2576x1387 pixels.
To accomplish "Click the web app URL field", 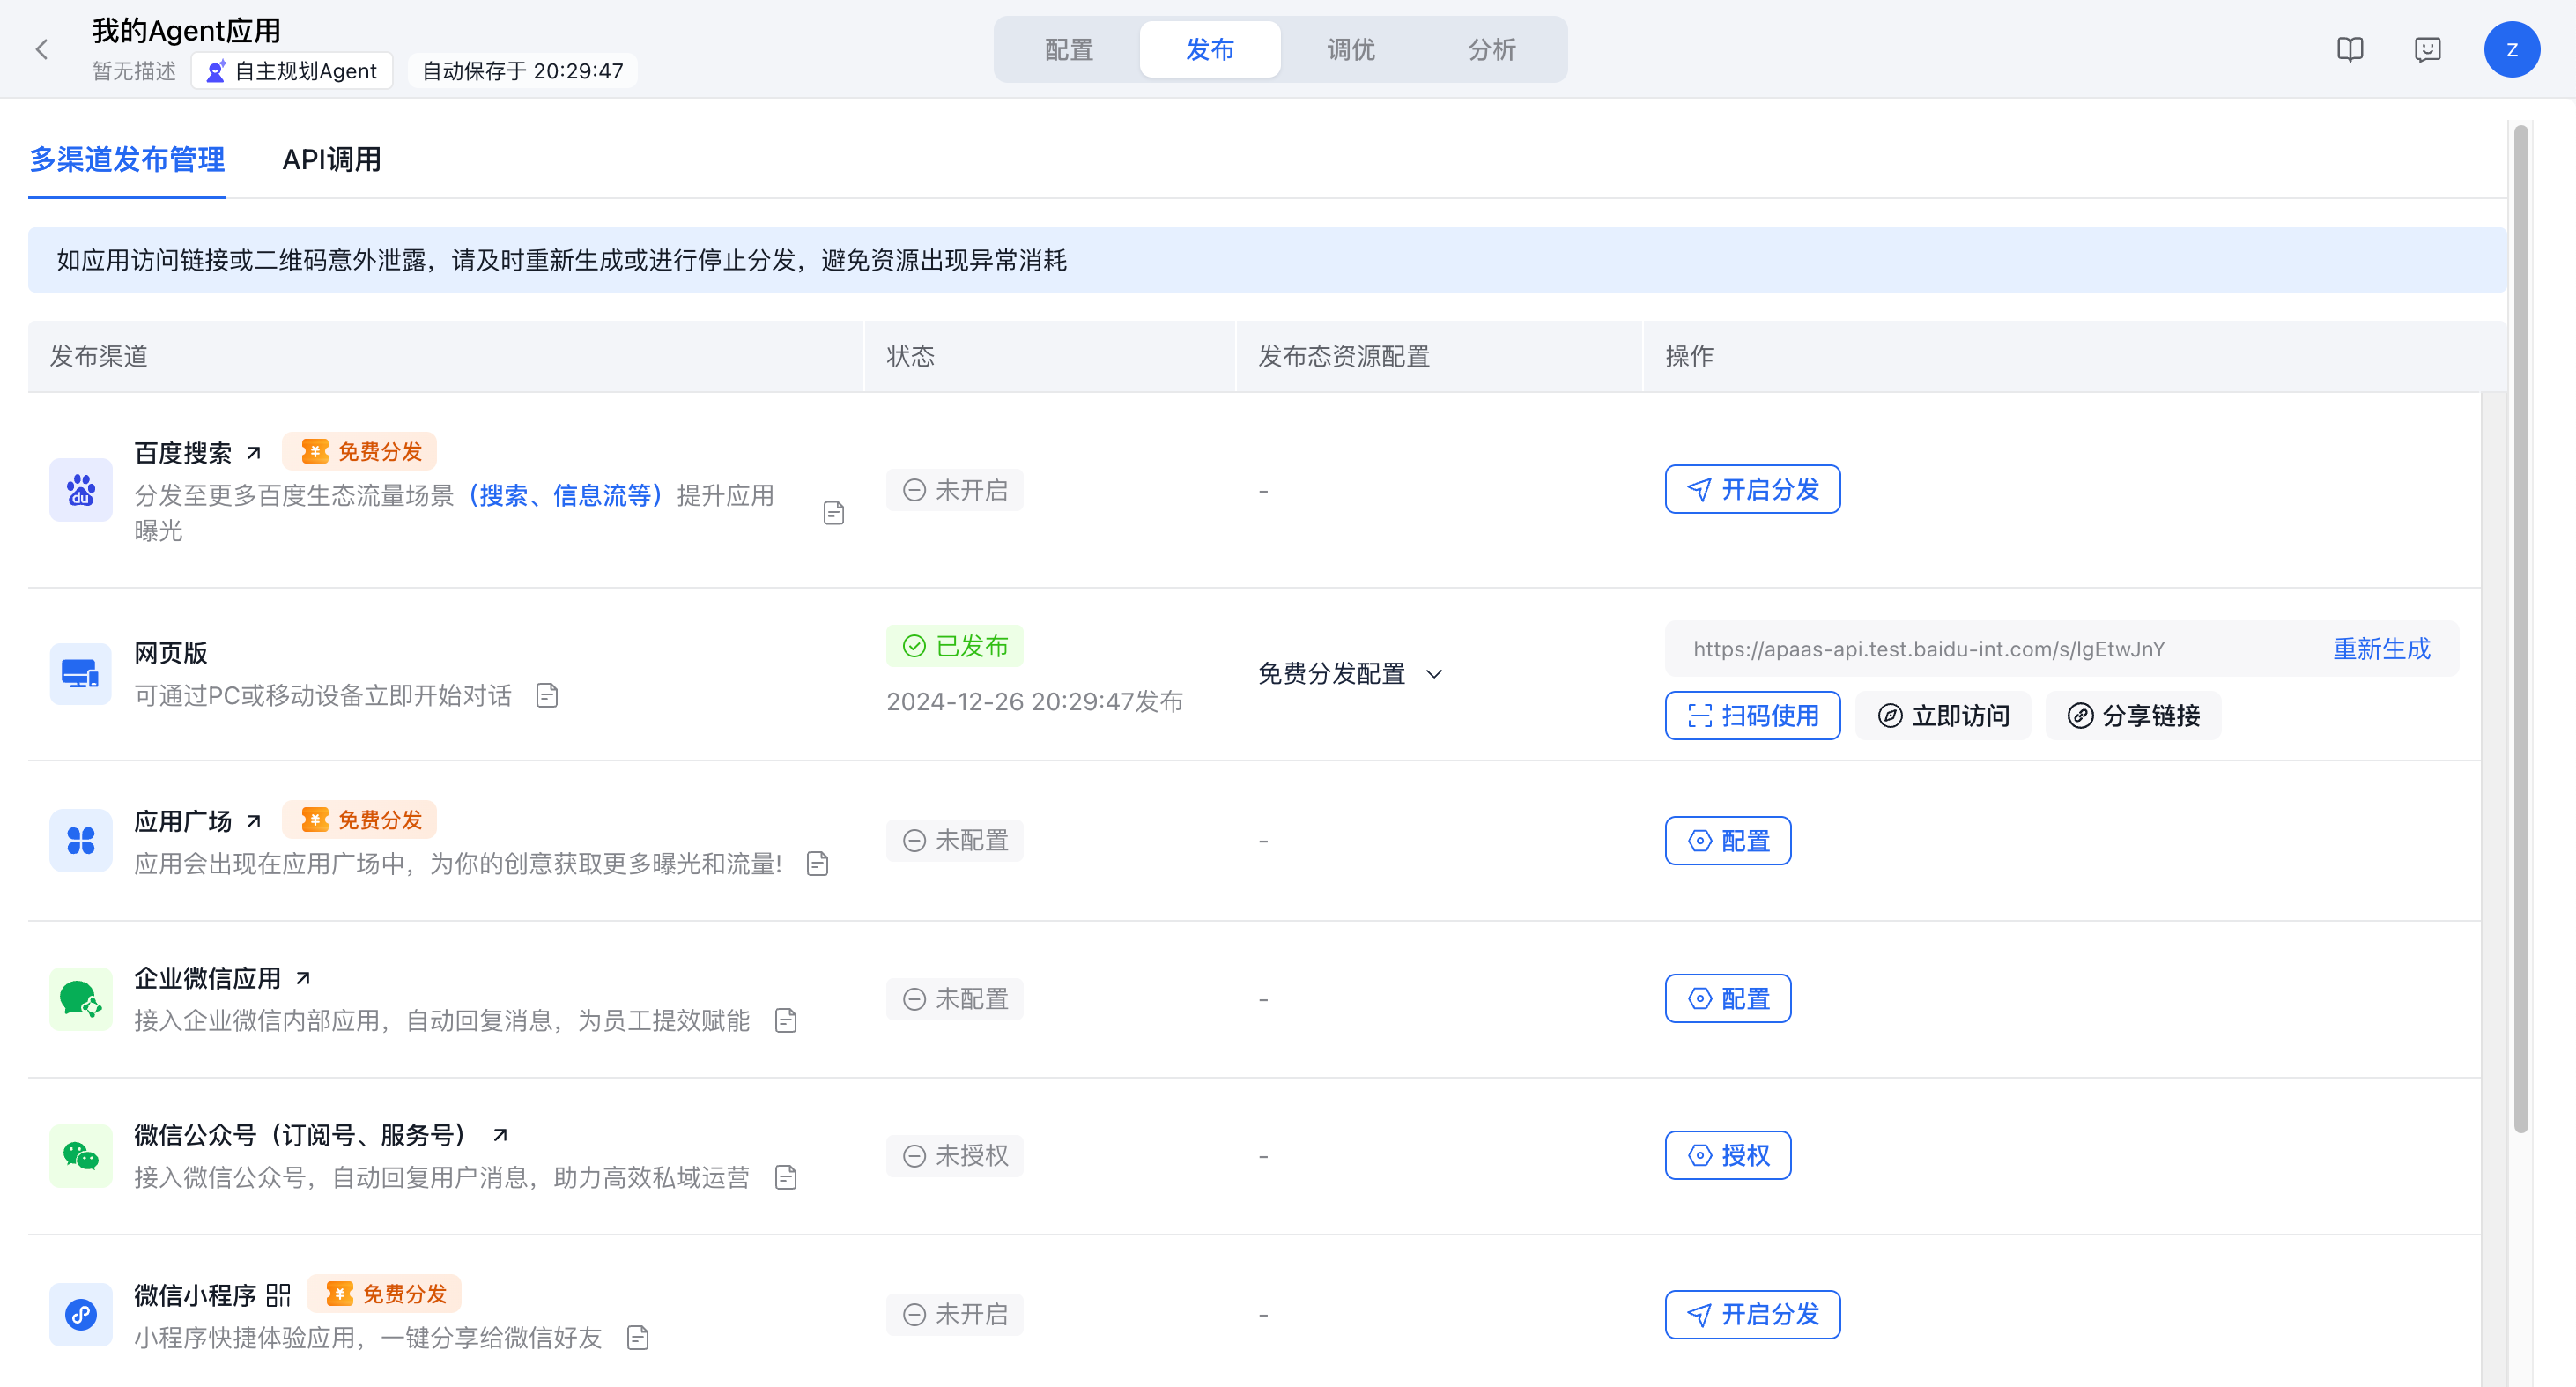I will point(2062,649).
